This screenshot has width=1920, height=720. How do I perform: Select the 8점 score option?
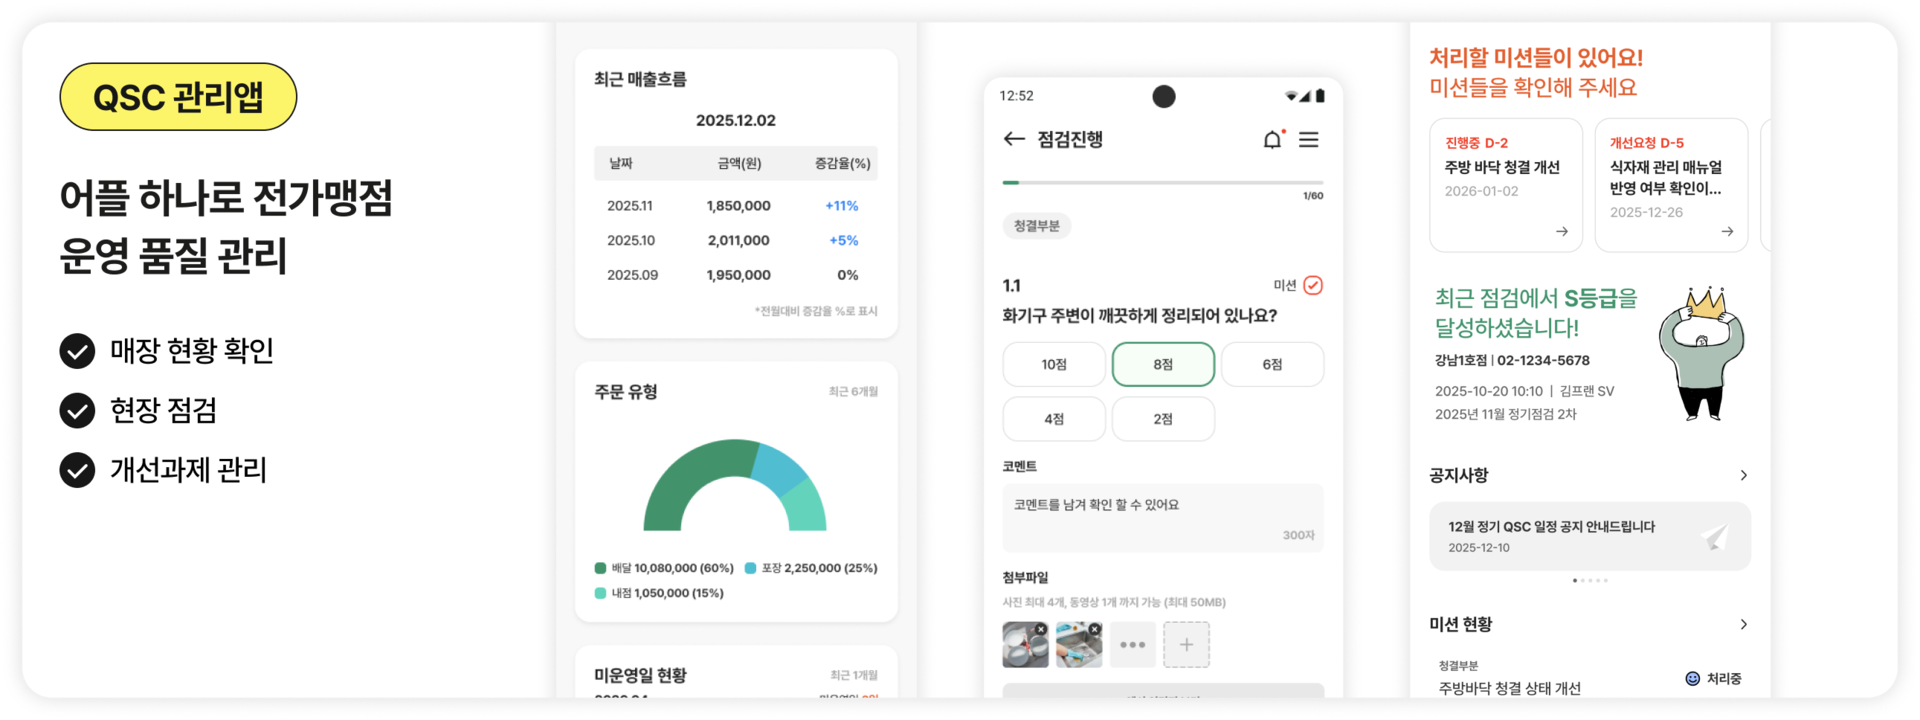[x=1163, y=365]
